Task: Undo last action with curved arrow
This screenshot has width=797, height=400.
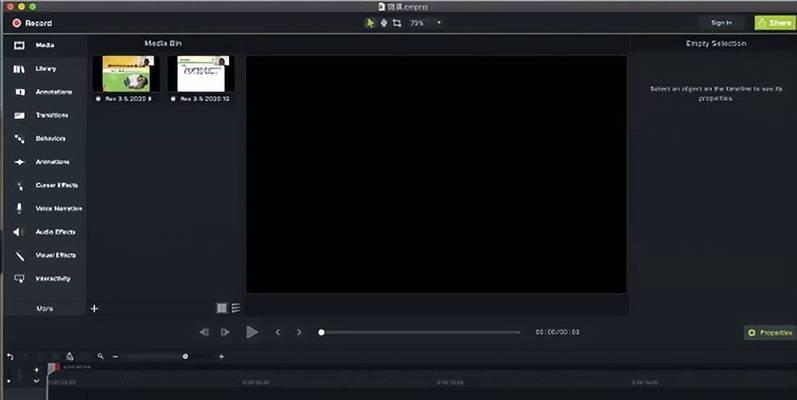Action: [x=10, y=357]
